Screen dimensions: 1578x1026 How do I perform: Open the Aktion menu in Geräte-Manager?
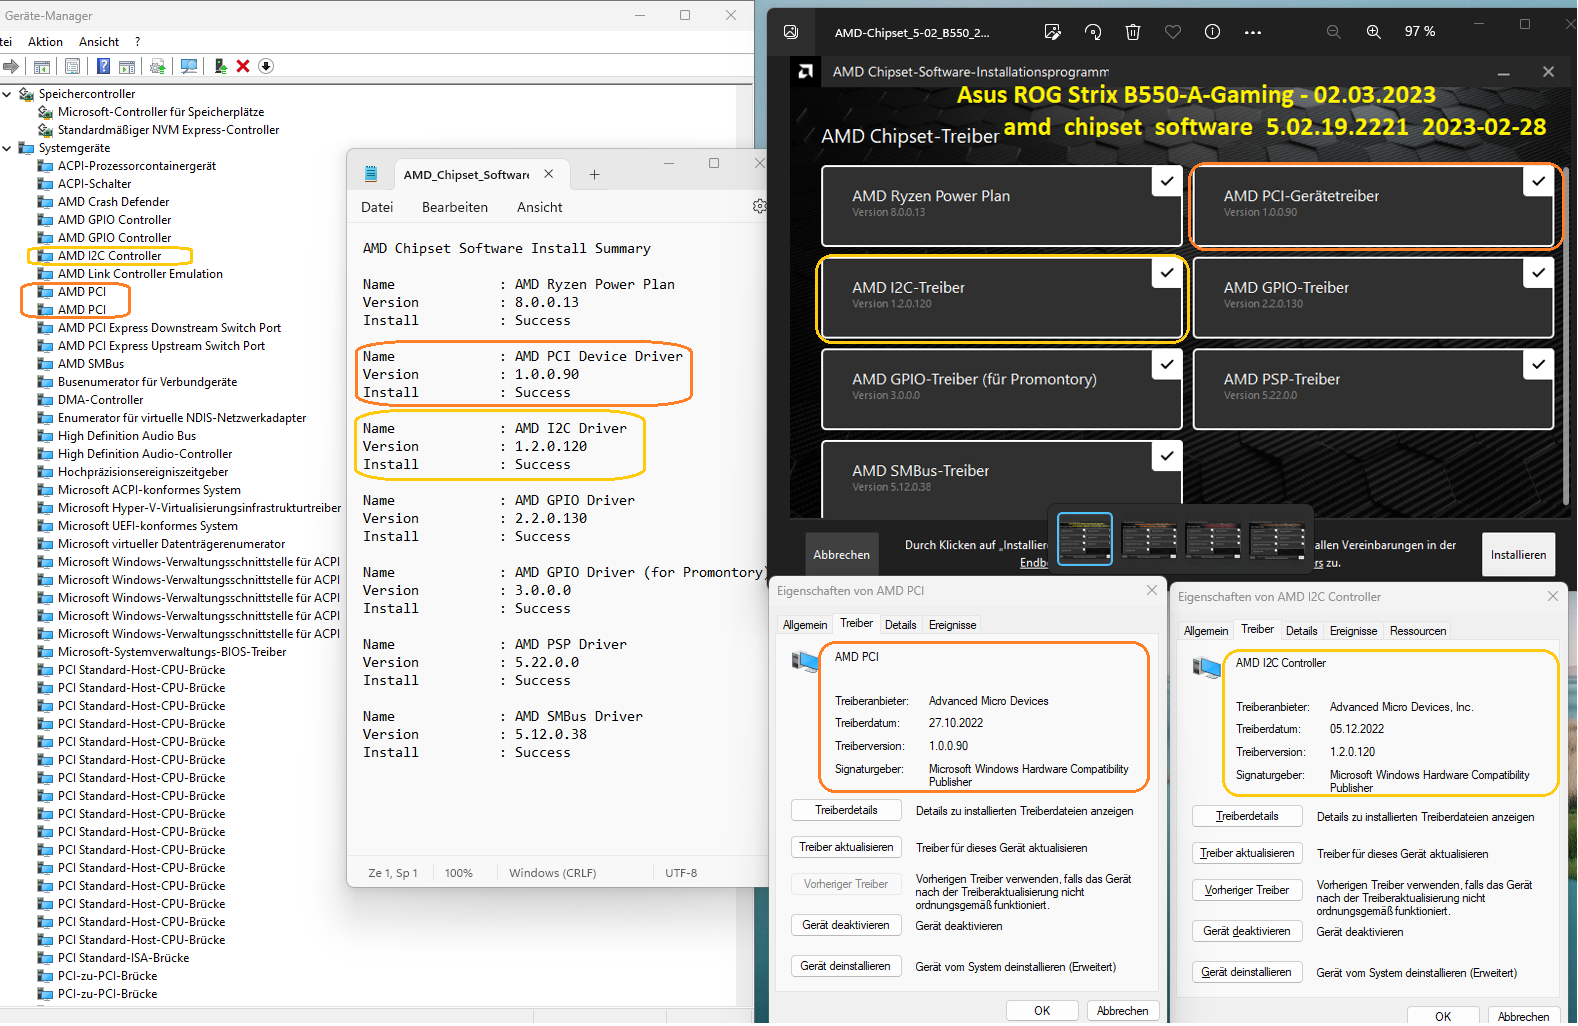[45, 42]
